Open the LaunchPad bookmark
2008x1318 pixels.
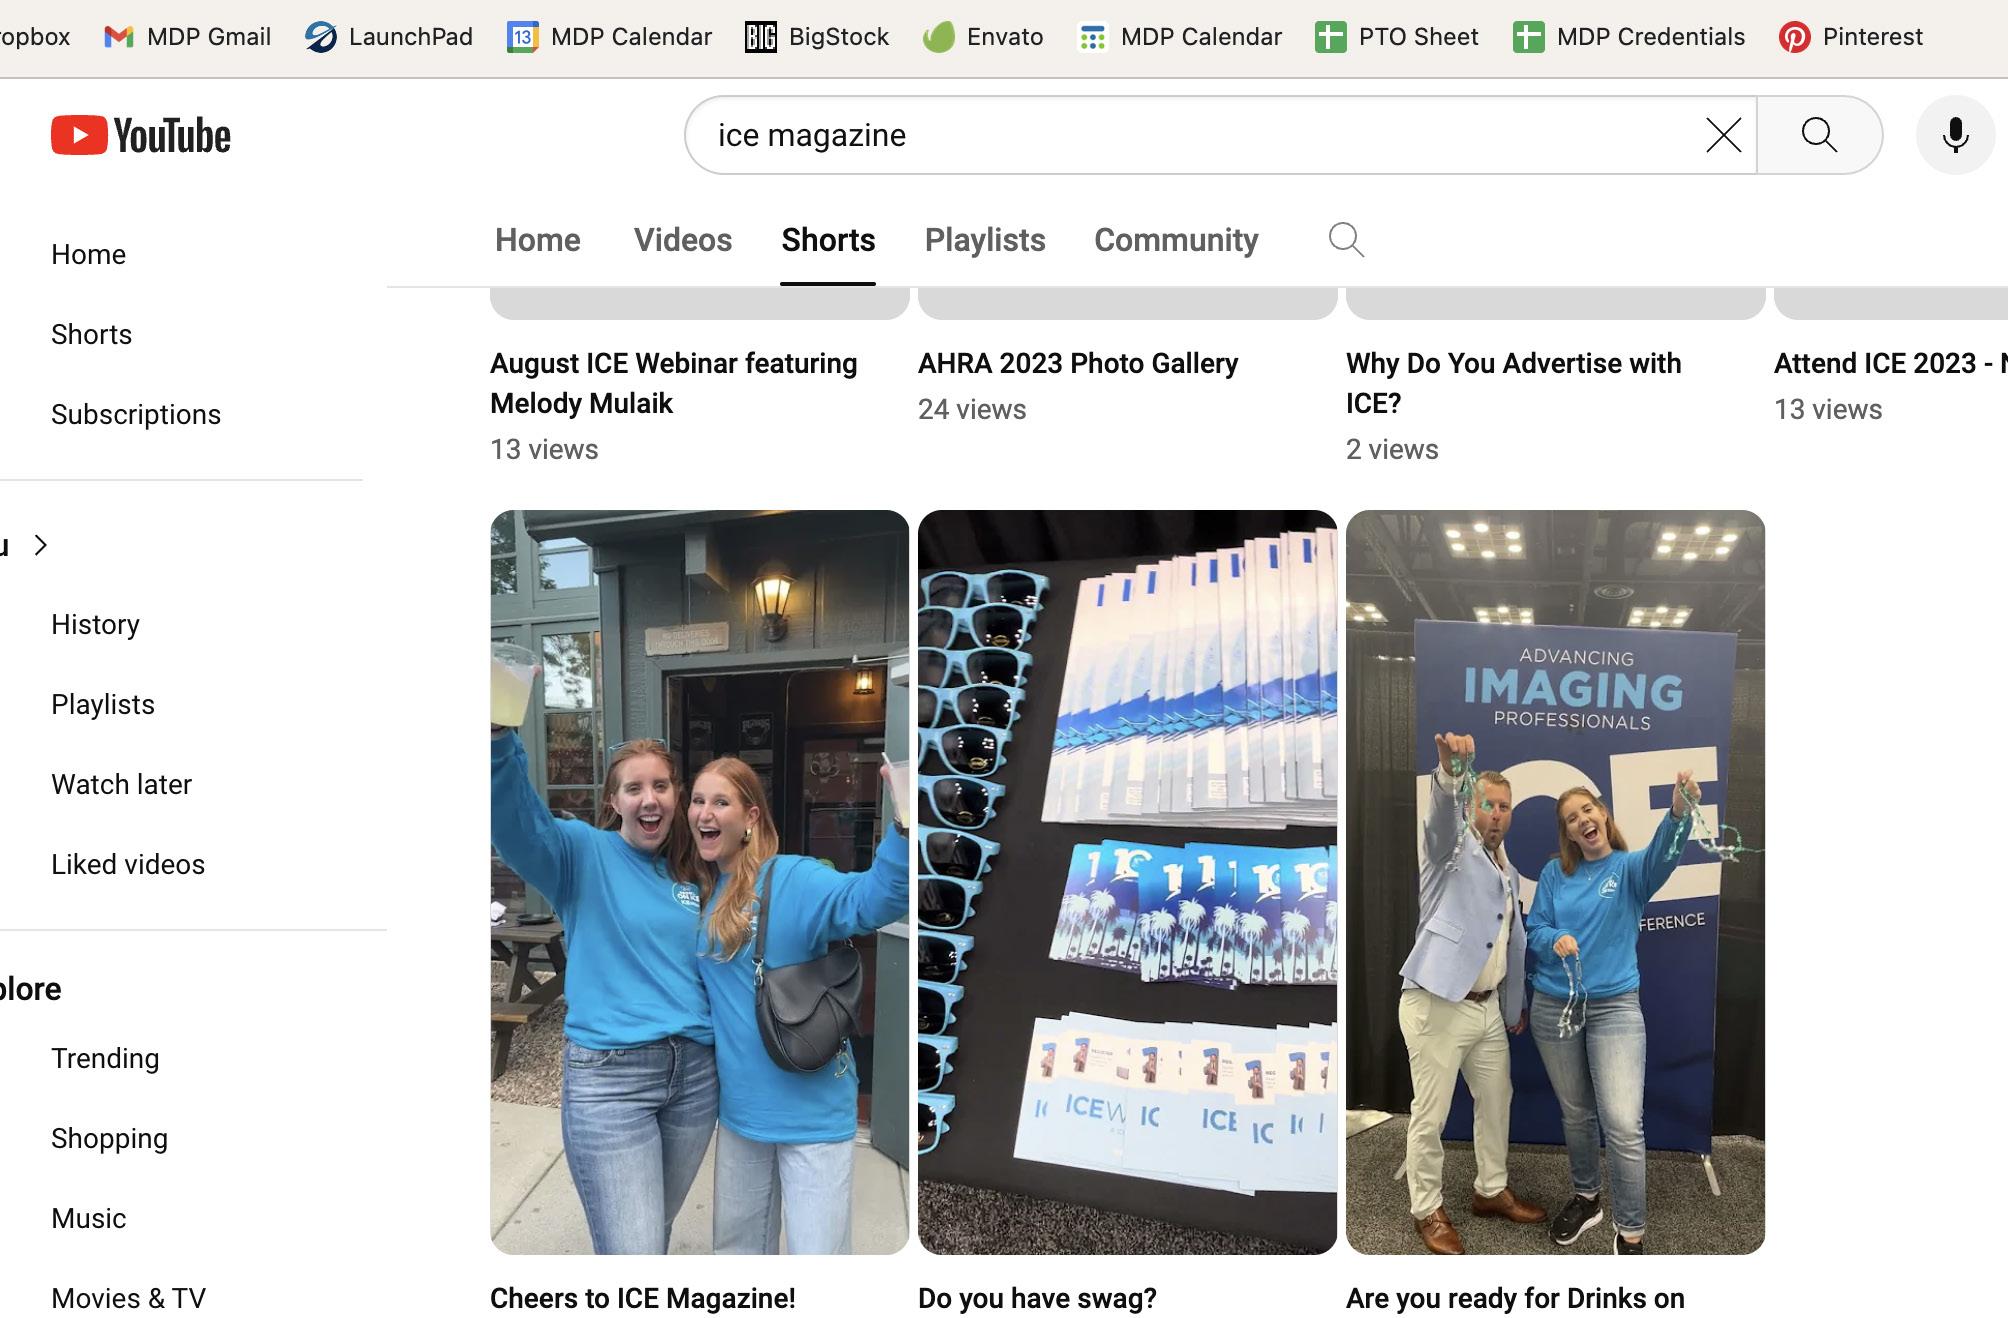coord(389,37)
